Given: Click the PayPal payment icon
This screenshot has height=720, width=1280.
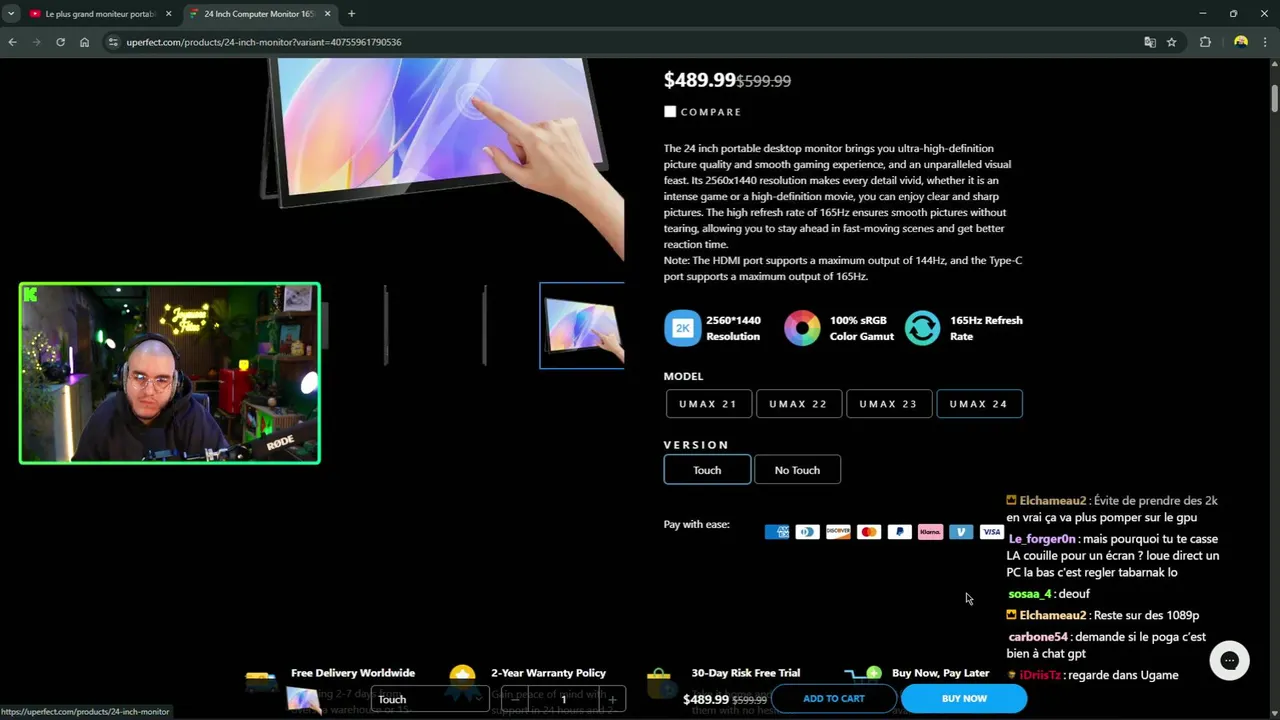Looking at the screenshot, I should pyautogui.click(x=900, y=532).
